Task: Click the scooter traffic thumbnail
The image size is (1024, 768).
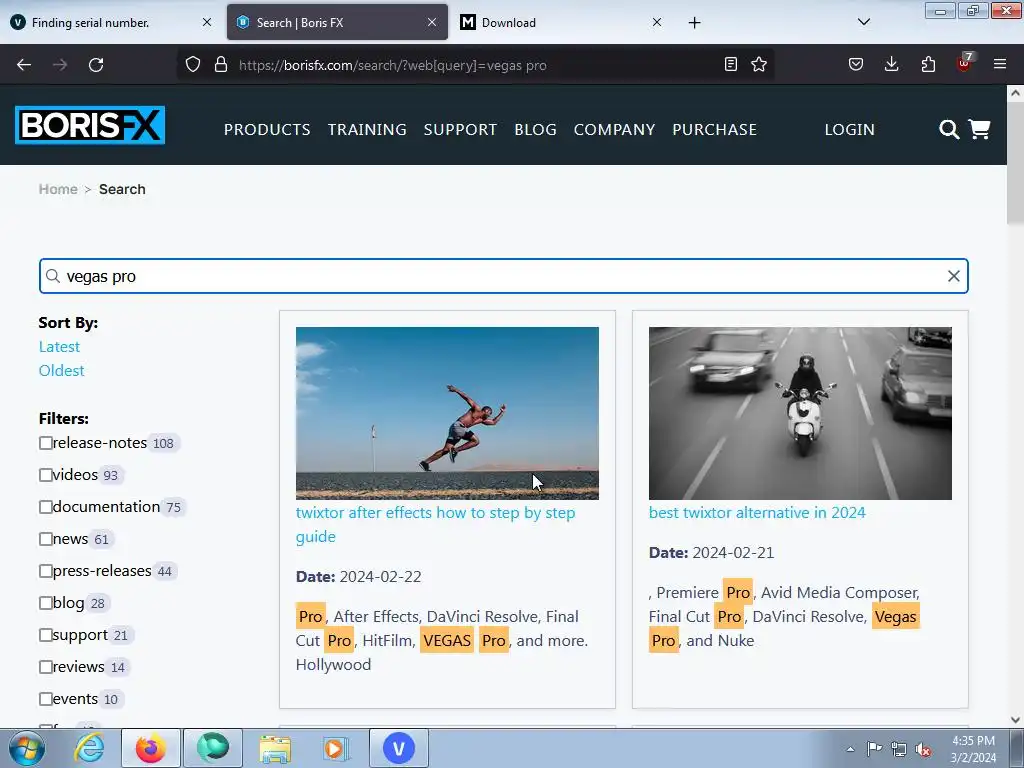Action: pyautogui.click(x=800, y=413)
